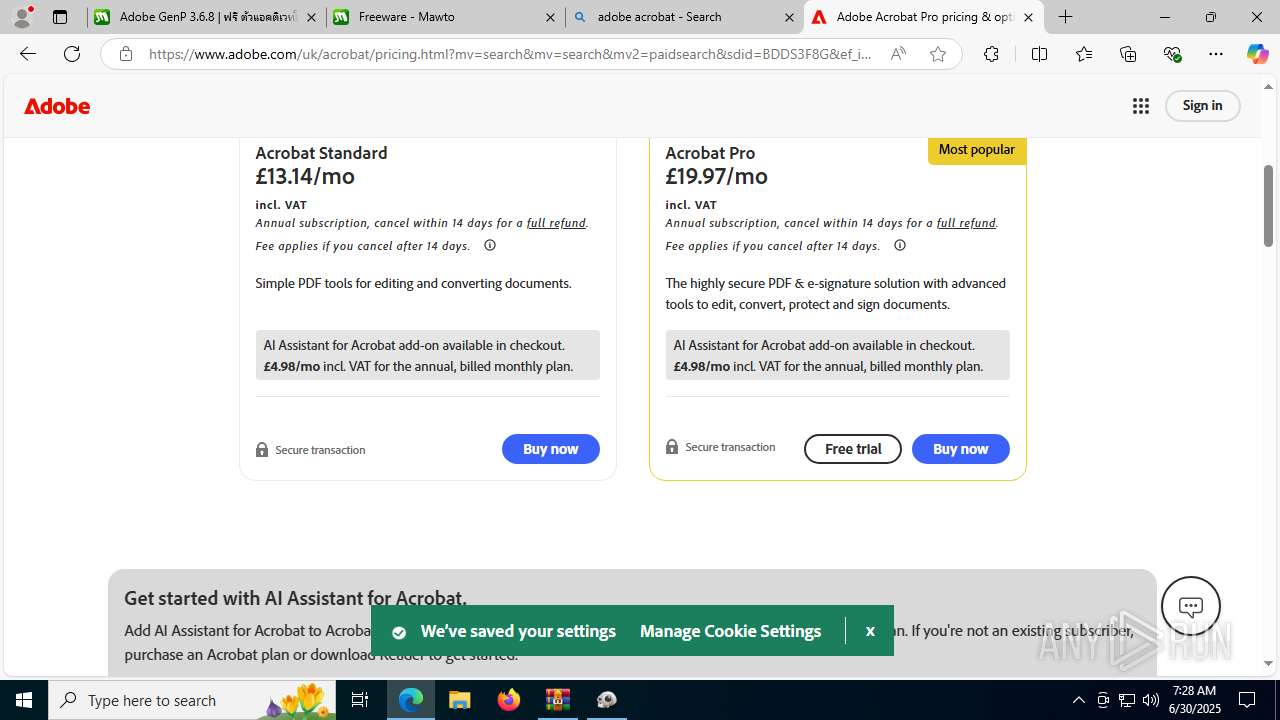Viewport: 1280px width, 720px height.
Task: Click the Most popular badge
Action: point(977,150)
